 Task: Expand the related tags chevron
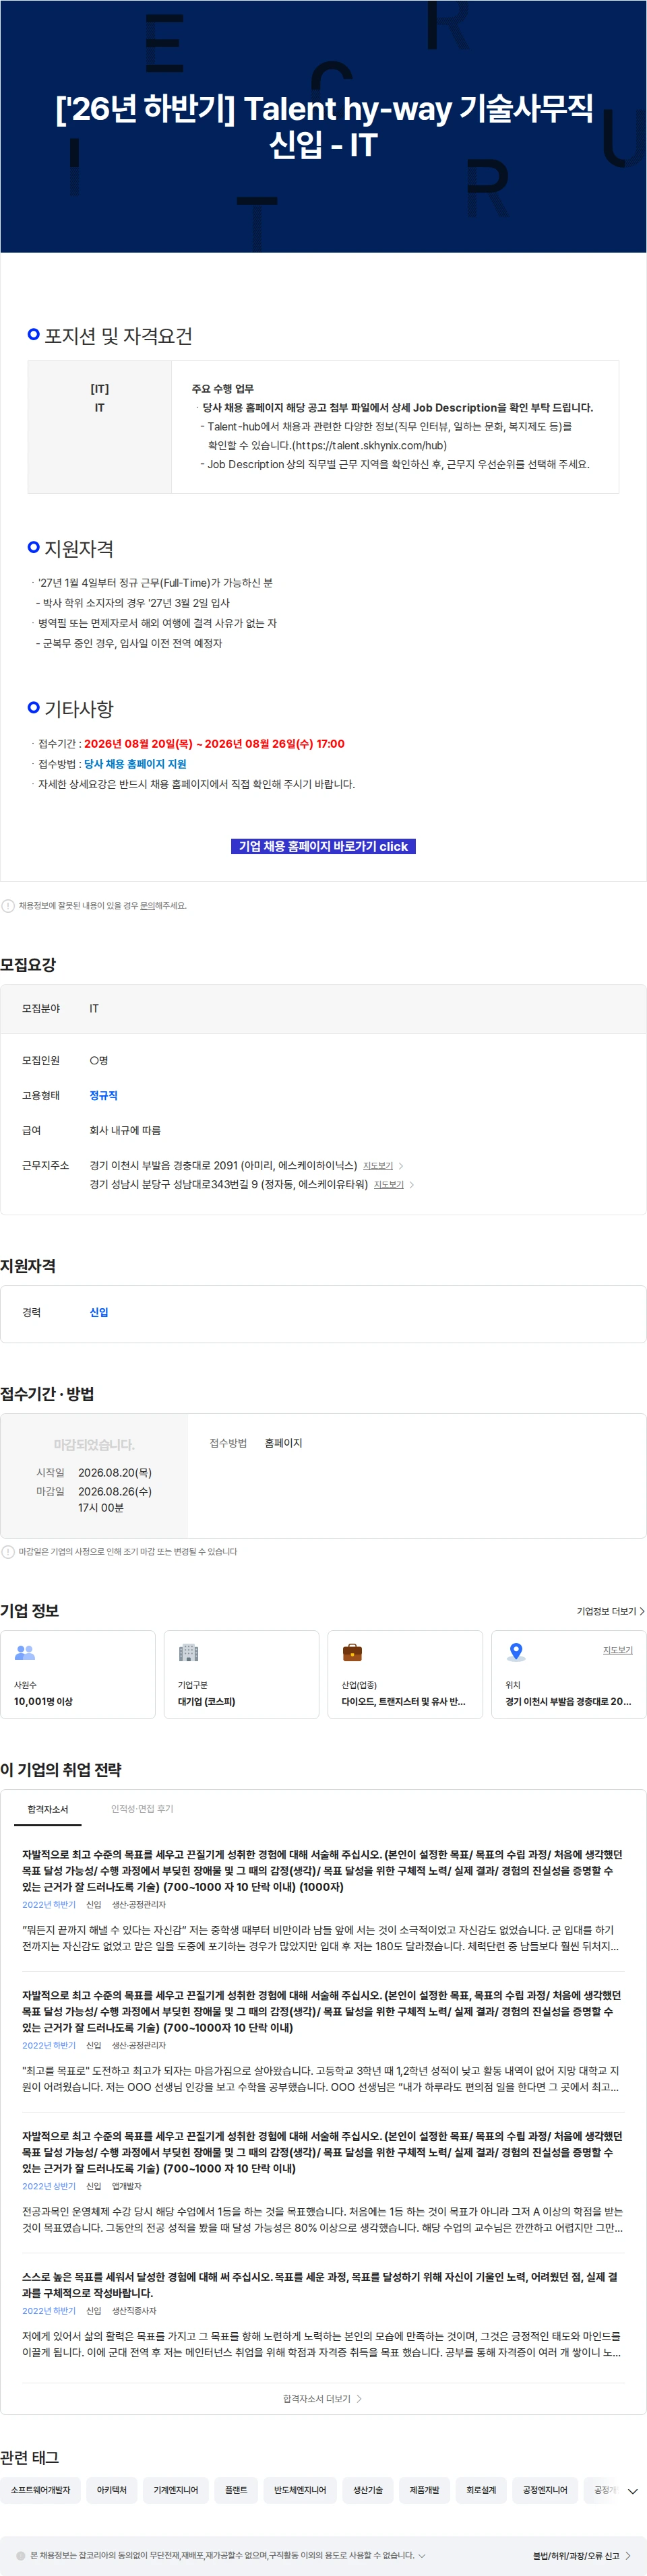(632, 2490)
